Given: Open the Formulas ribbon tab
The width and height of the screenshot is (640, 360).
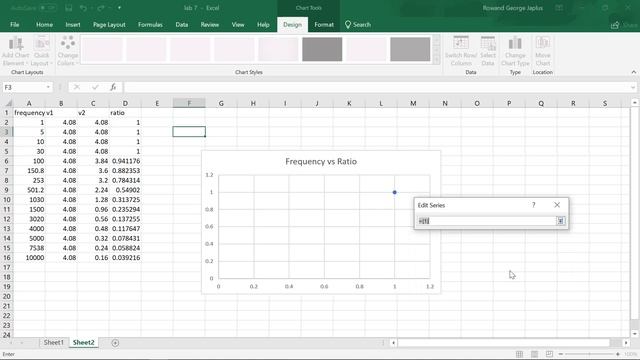Looking at the screenshot, I should [150, 24].
